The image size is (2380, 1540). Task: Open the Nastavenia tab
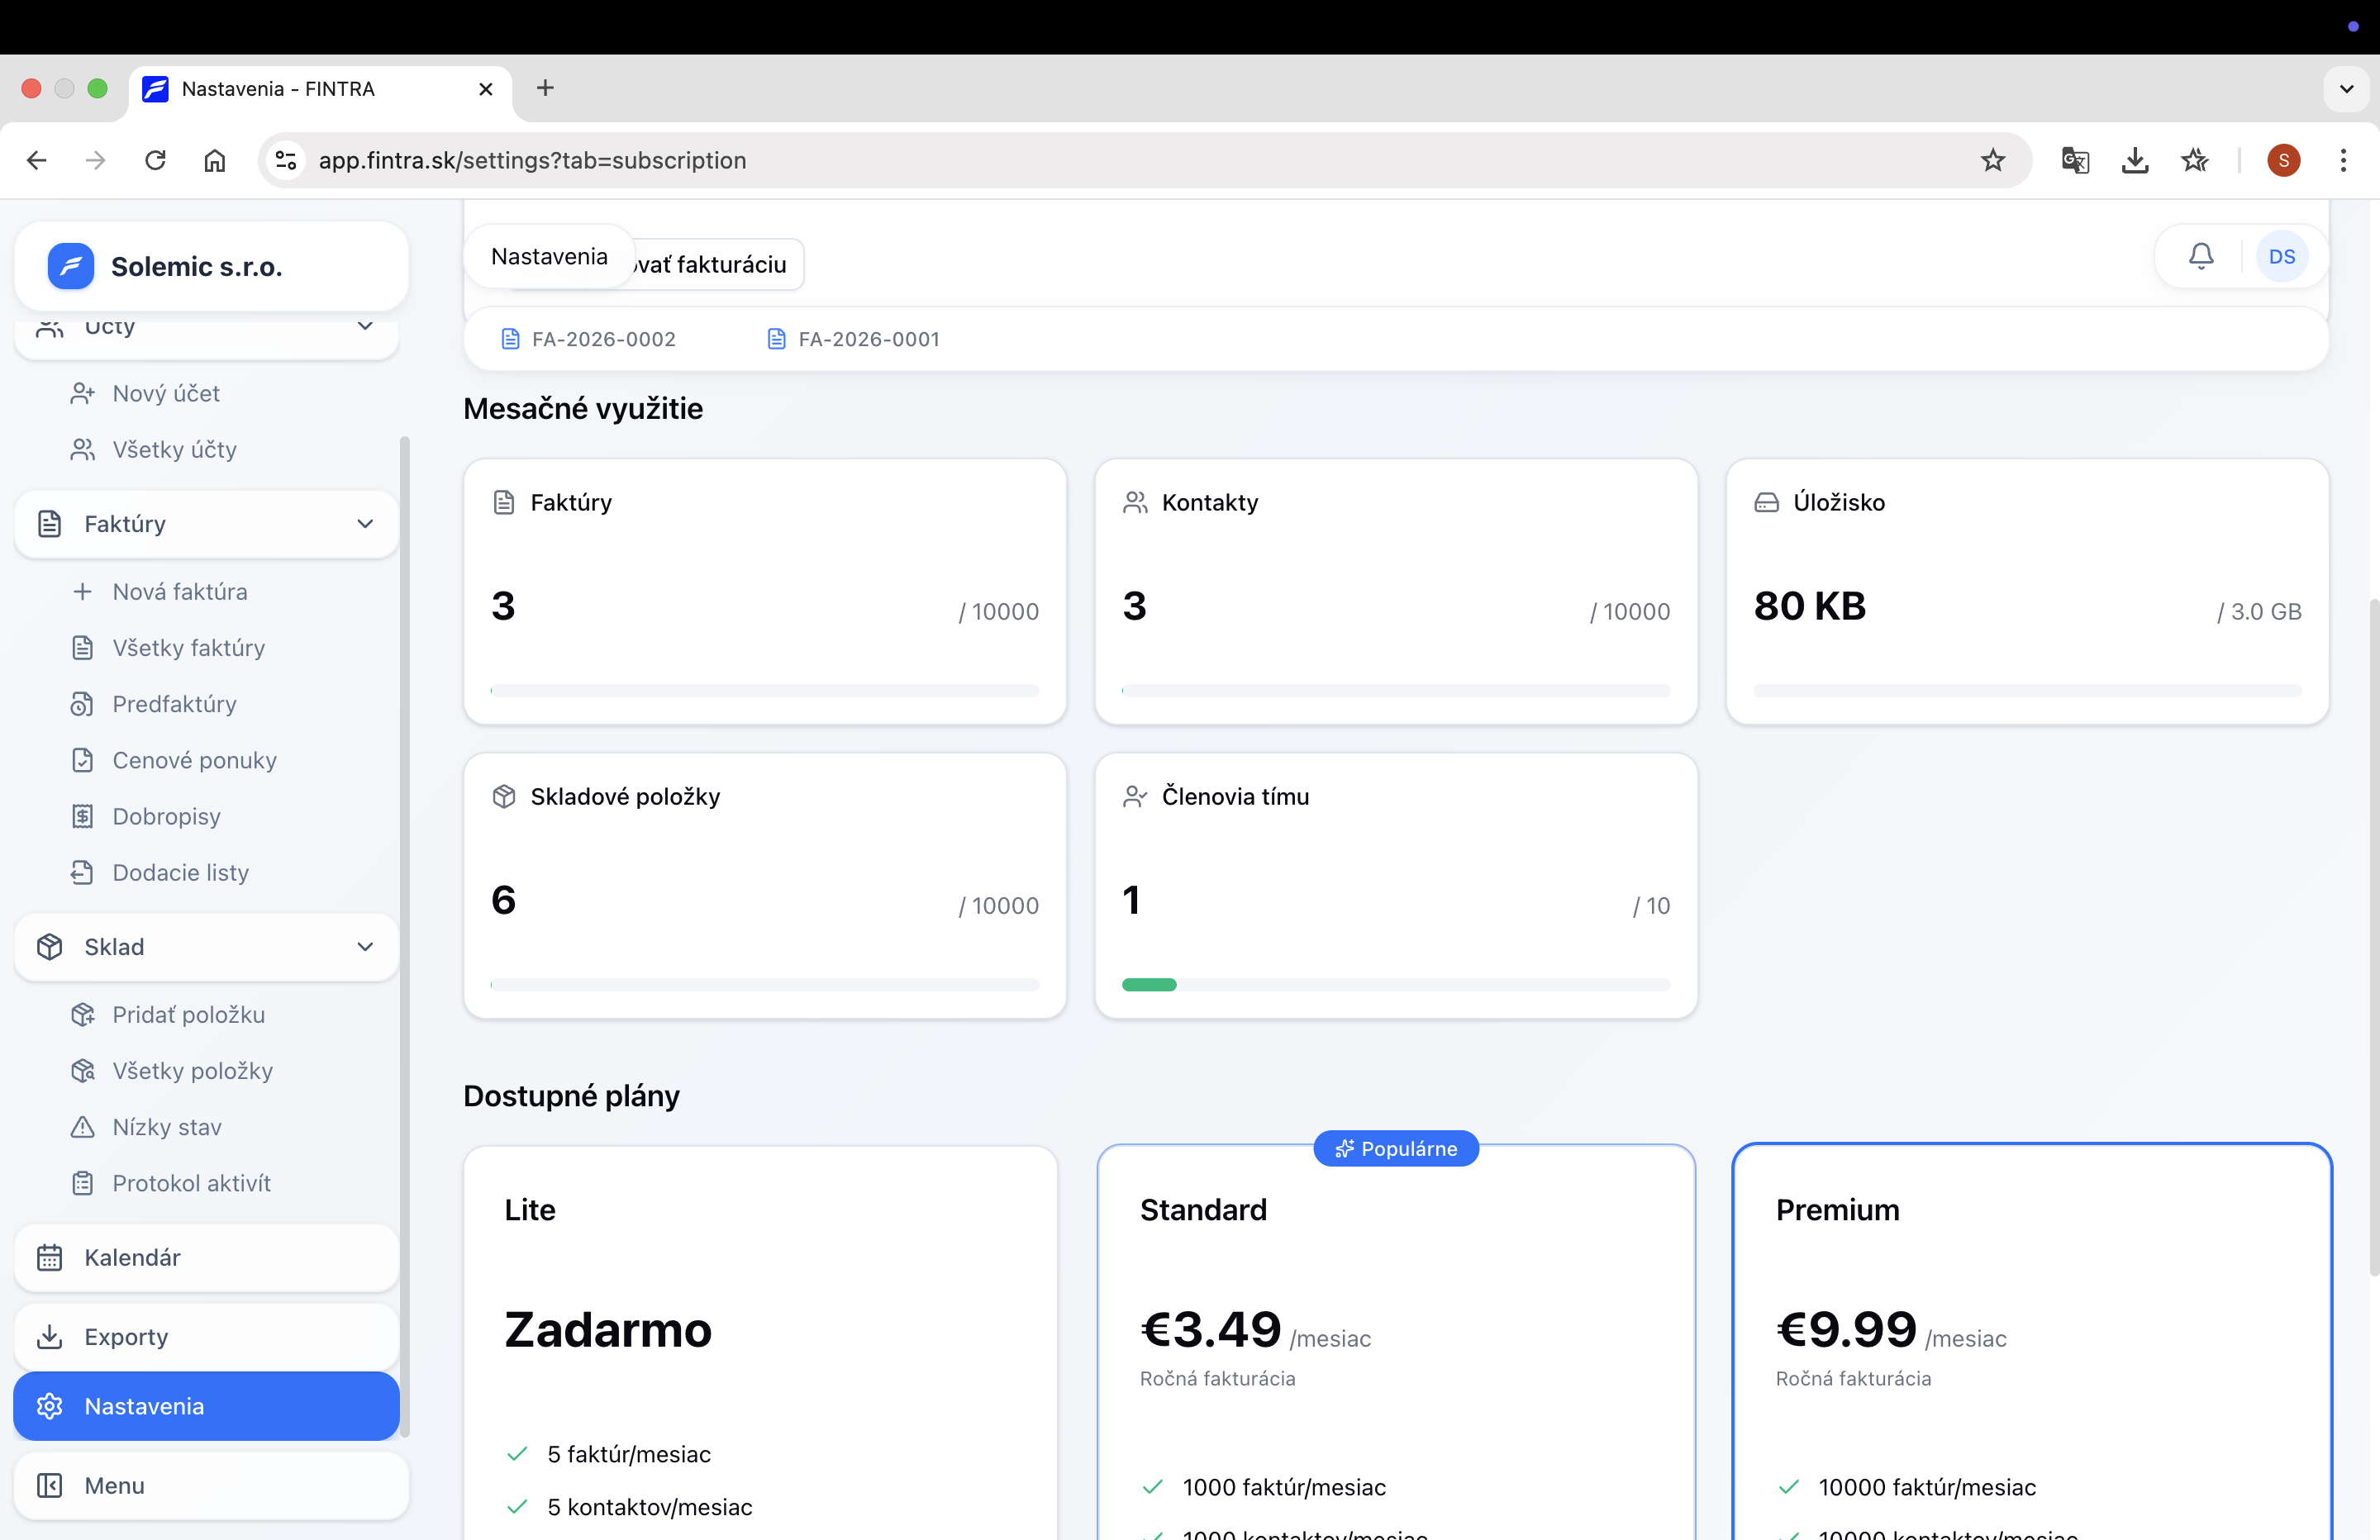click(x=549, y=256)
